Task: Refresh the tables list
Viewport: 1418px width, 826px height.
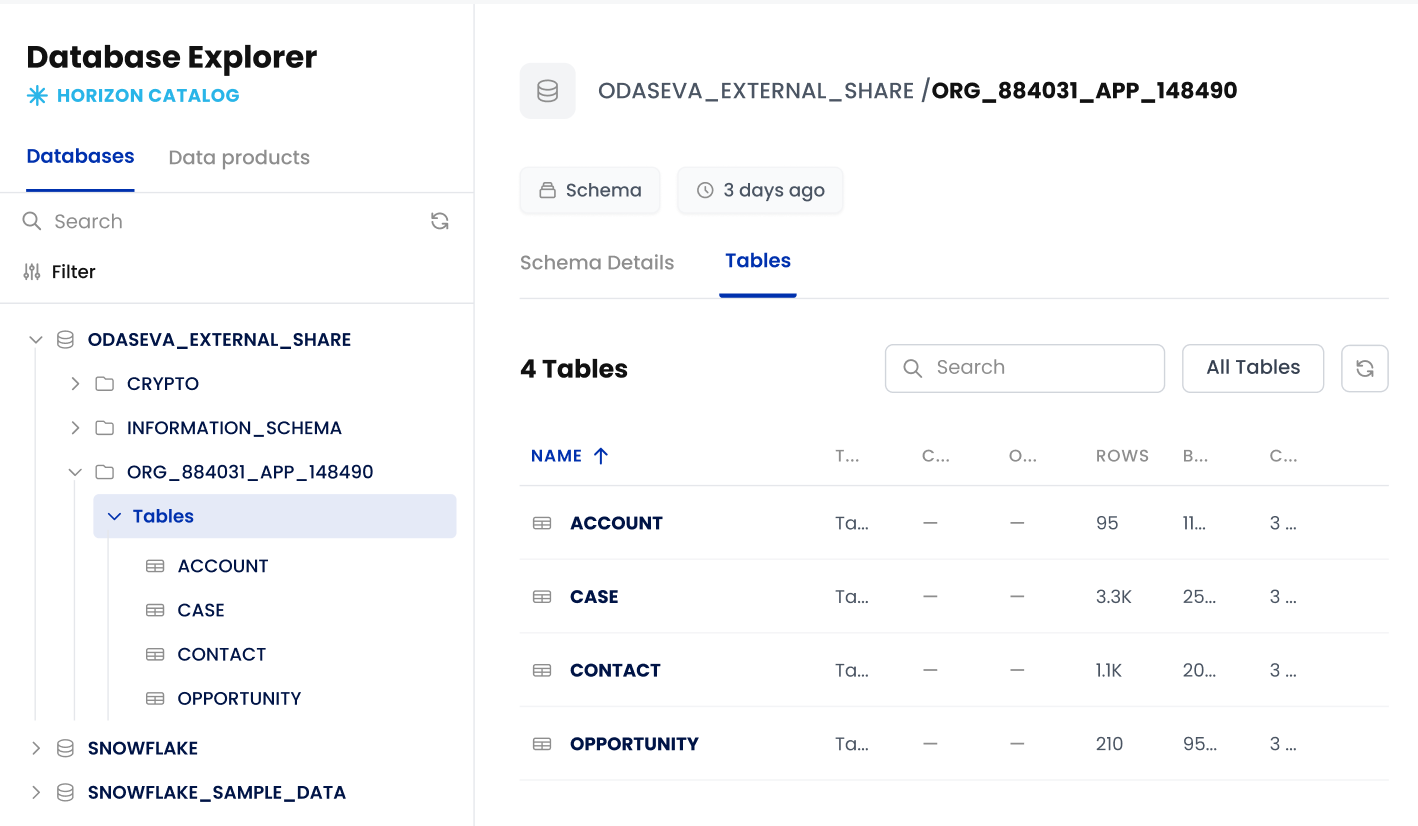Action: [x=1364, y=368]
